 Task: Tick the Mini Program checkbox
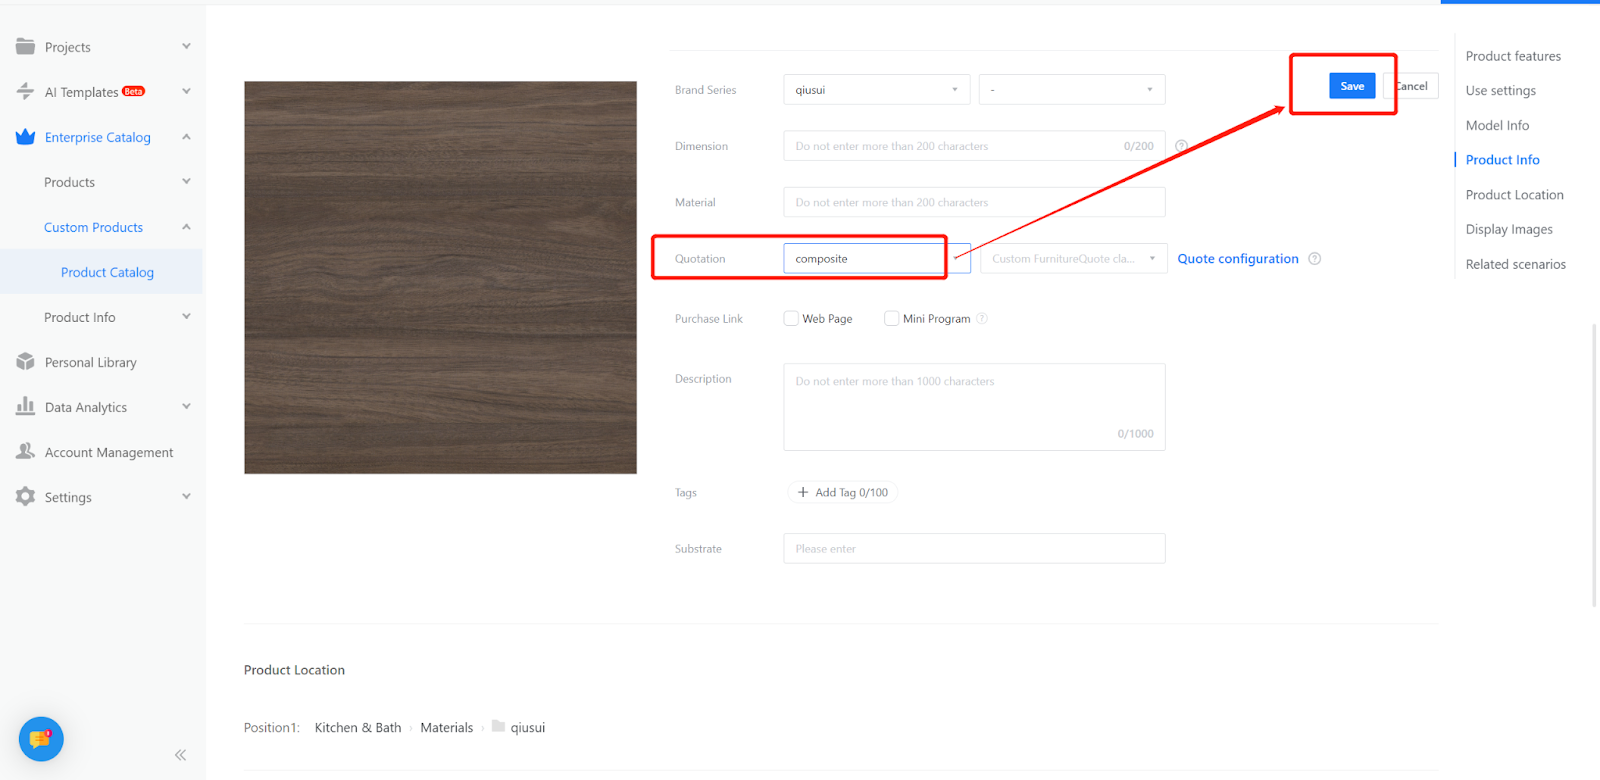pos(891,319)
